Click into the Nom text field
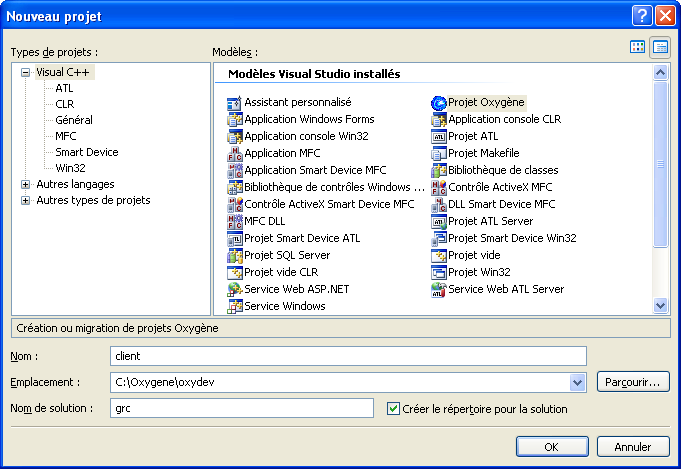Viewport: 681px width, 469px height. (348, 357)
